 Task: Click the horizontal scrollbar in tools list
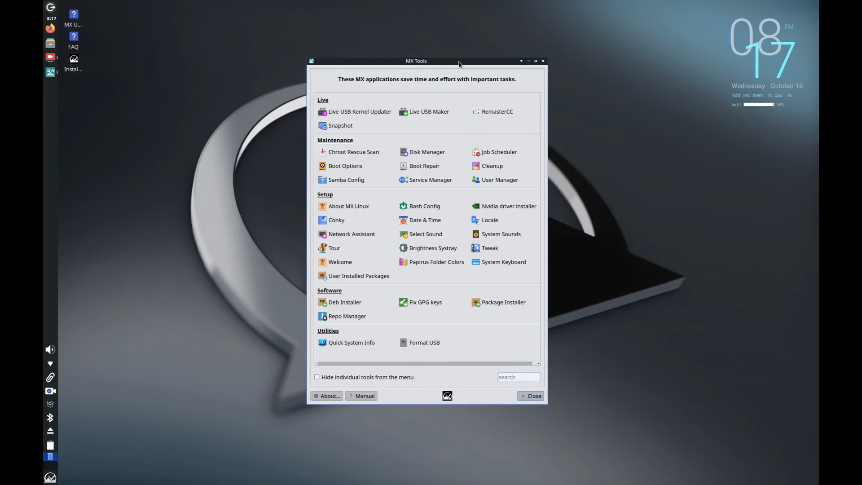coord(424,363)
